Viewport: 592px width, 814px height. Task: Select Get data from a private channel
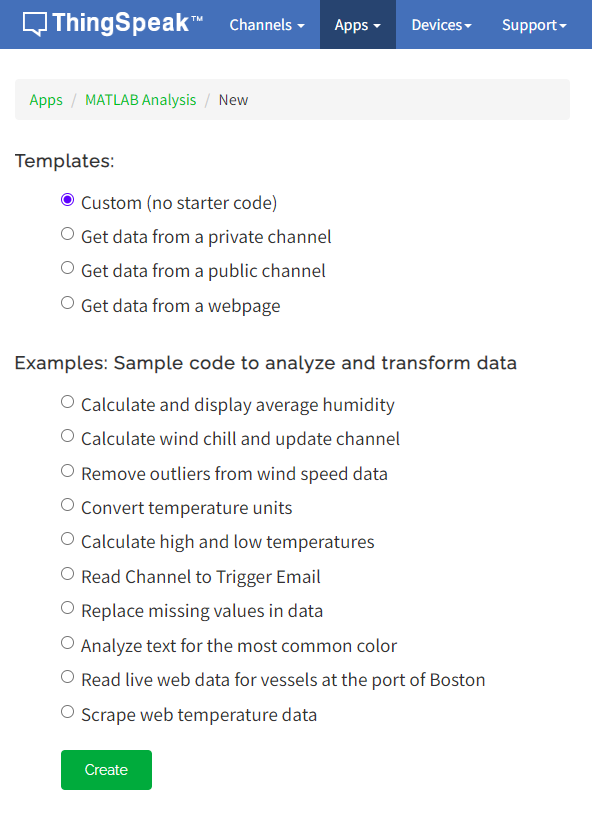click(x=68, y=234)
